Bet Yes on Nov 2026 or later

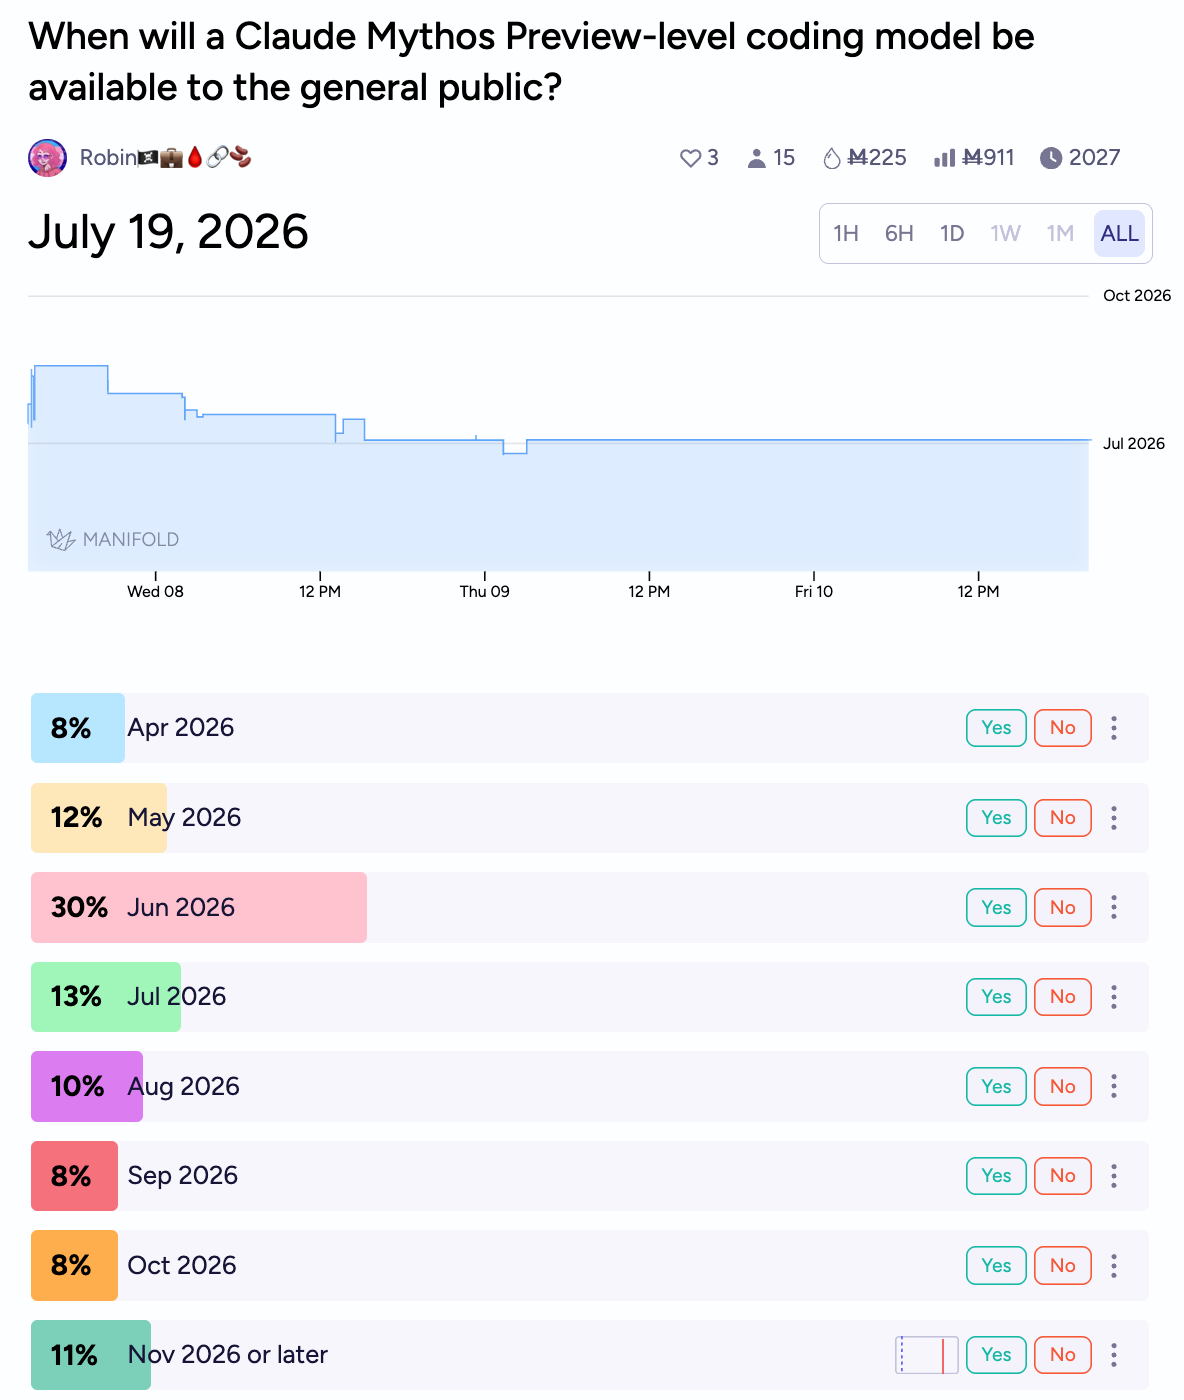[x=996, y=1355]
